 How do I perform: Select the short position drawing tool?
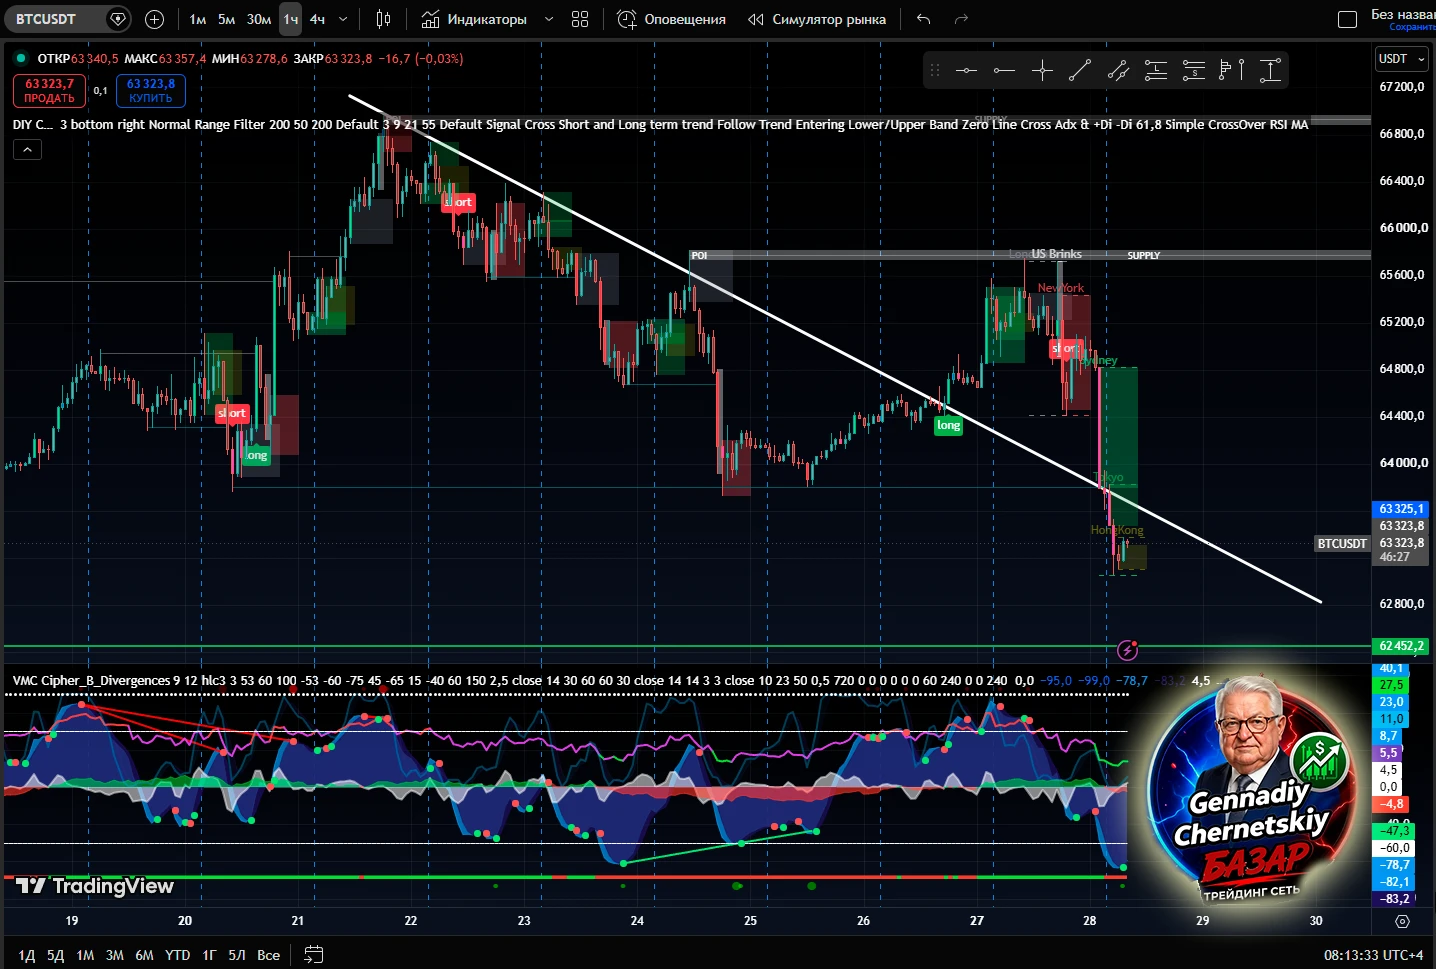(x=1194, y=70)
